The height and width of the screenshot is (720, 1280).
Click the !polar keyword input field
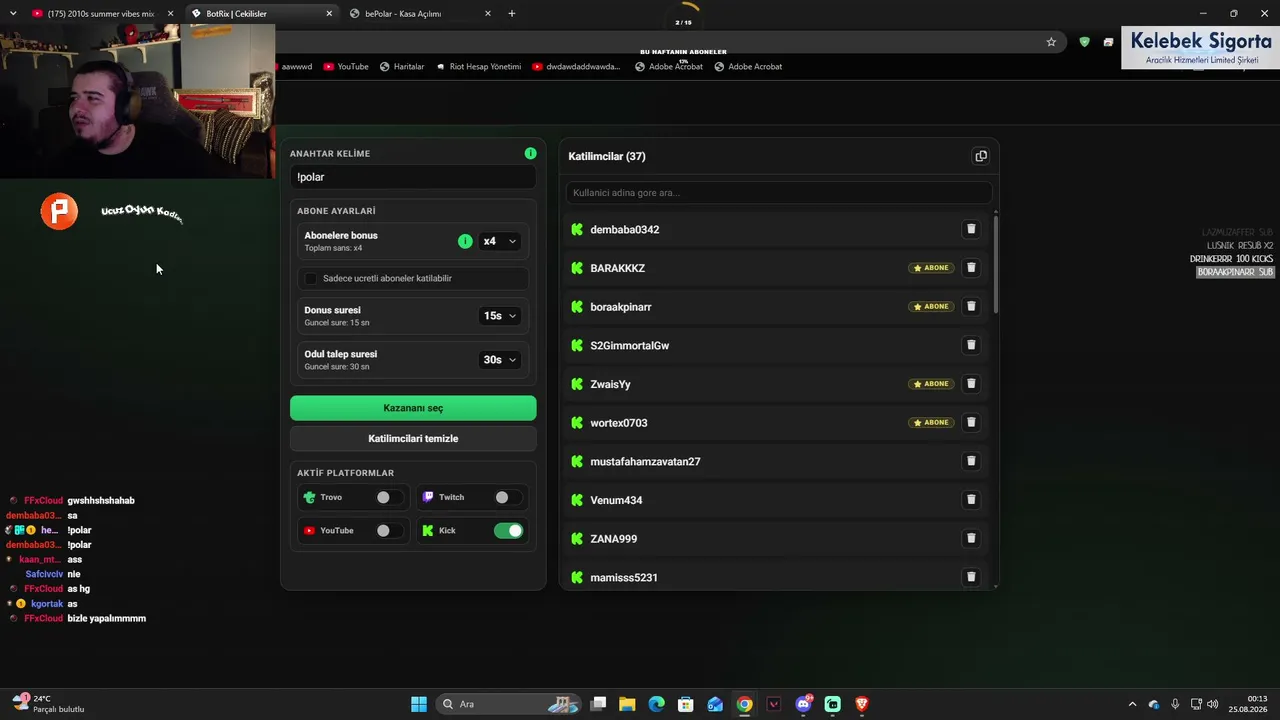pyautogui.click(x=413, y=177)
